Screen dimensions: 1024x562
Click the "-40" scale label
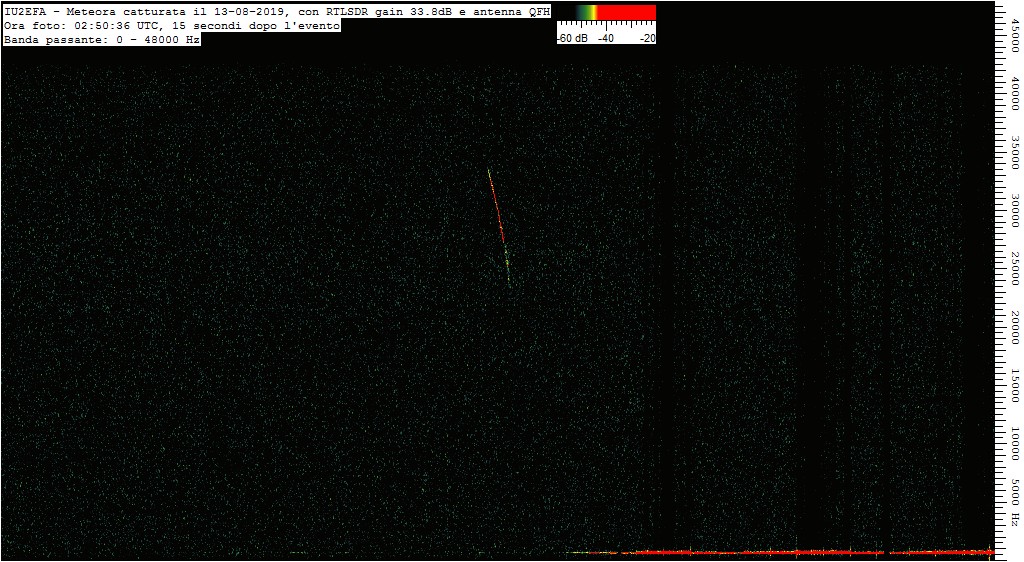click(605, 39)
